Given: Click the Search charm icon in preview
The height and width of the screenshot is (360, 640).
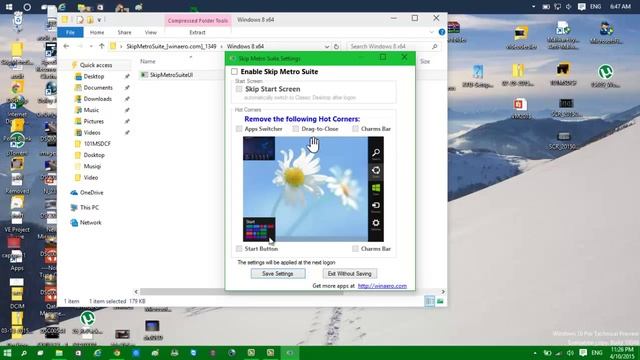Looking at the screenshot, I should click(x=376, y=153).
